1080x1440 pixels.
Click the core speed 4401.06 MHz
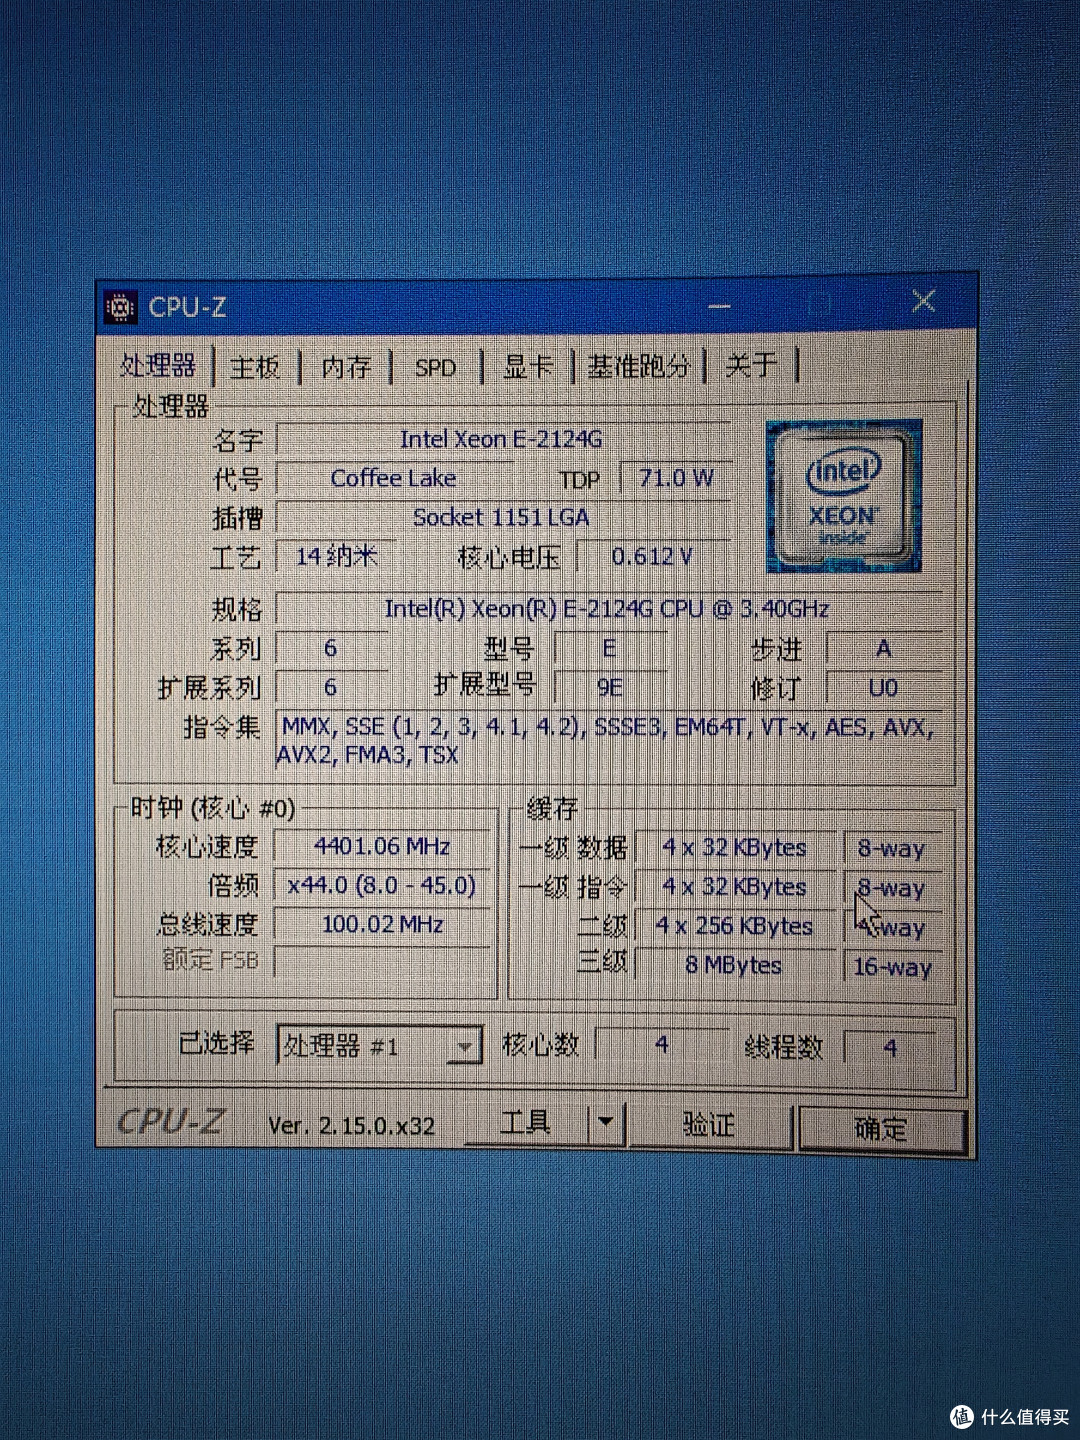(x=383, y=846)
